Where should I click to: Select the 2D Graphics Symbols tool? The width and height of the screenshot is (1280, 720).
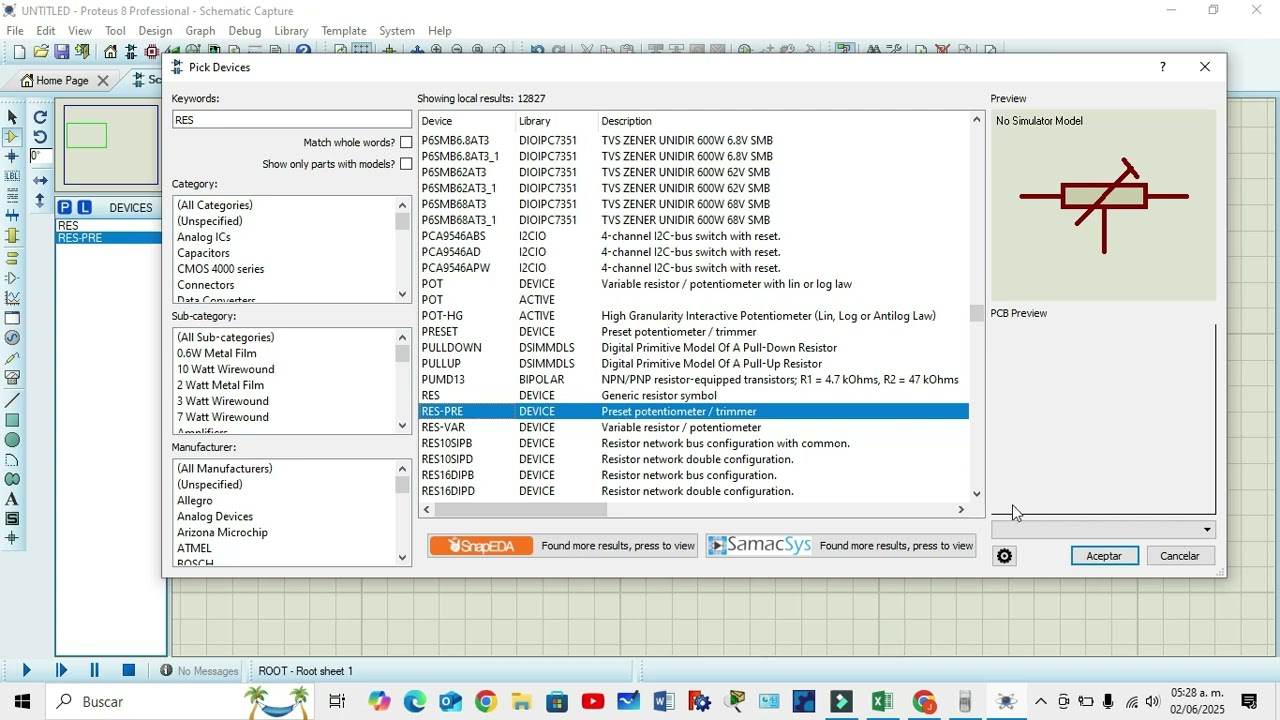[x=12, y=519]
